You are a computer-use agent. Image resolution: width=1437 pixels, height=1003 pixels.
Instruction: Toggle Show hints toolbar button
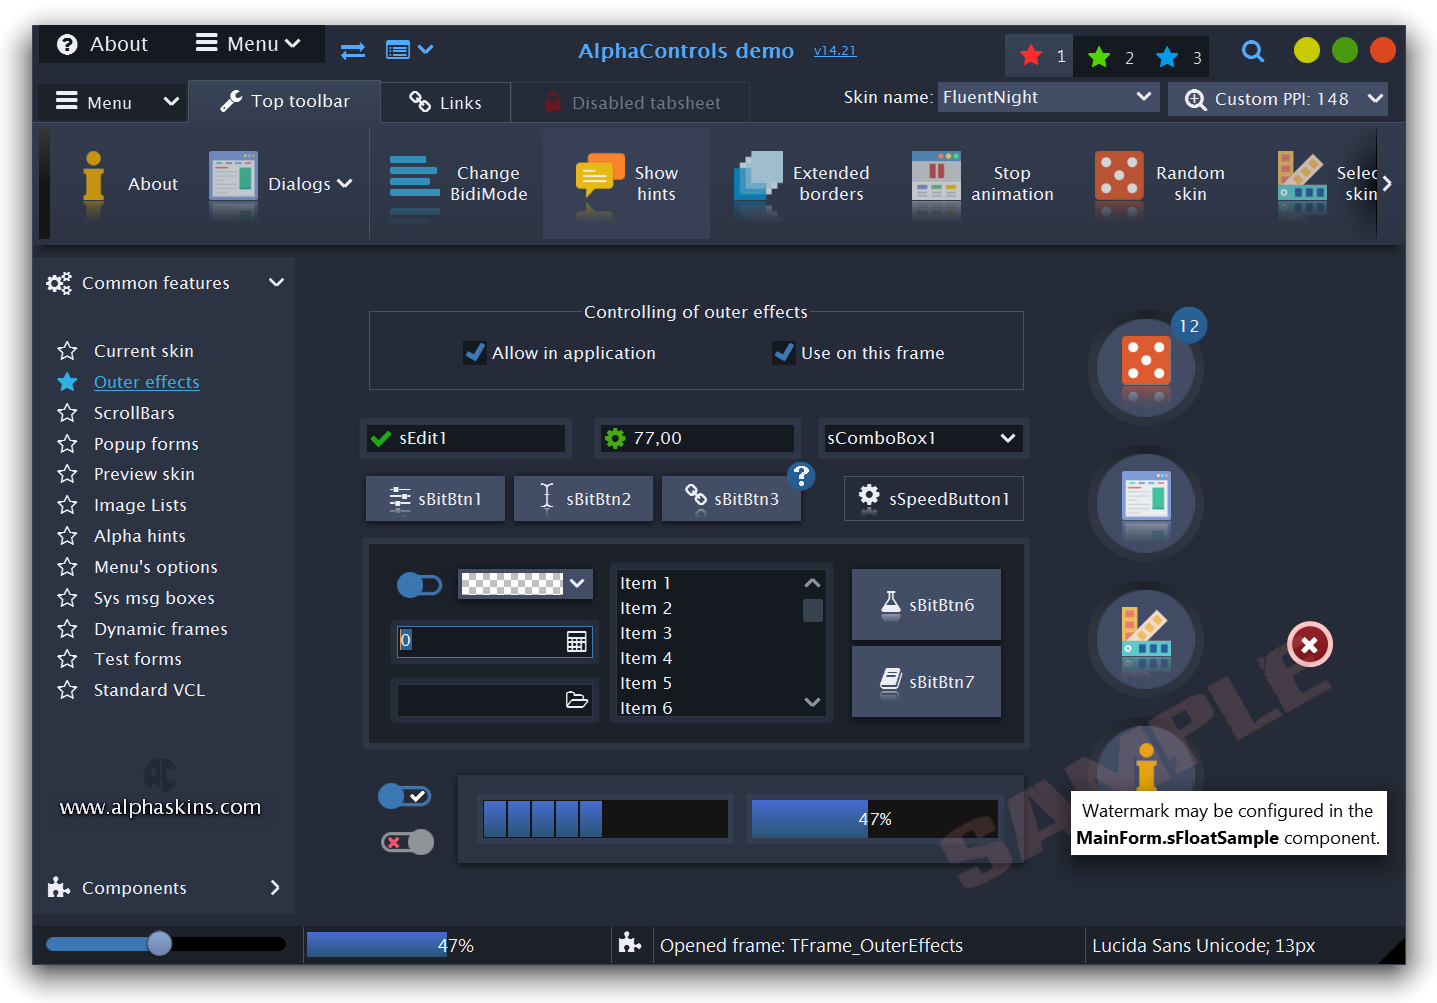(x=626, y=184)
